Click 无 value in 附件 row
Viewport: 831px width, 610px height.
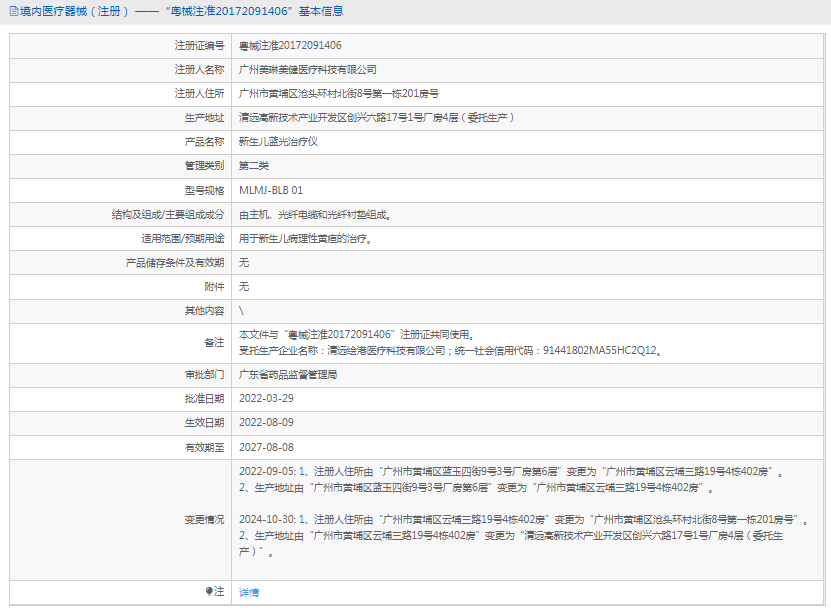click(x=244, y=287)
